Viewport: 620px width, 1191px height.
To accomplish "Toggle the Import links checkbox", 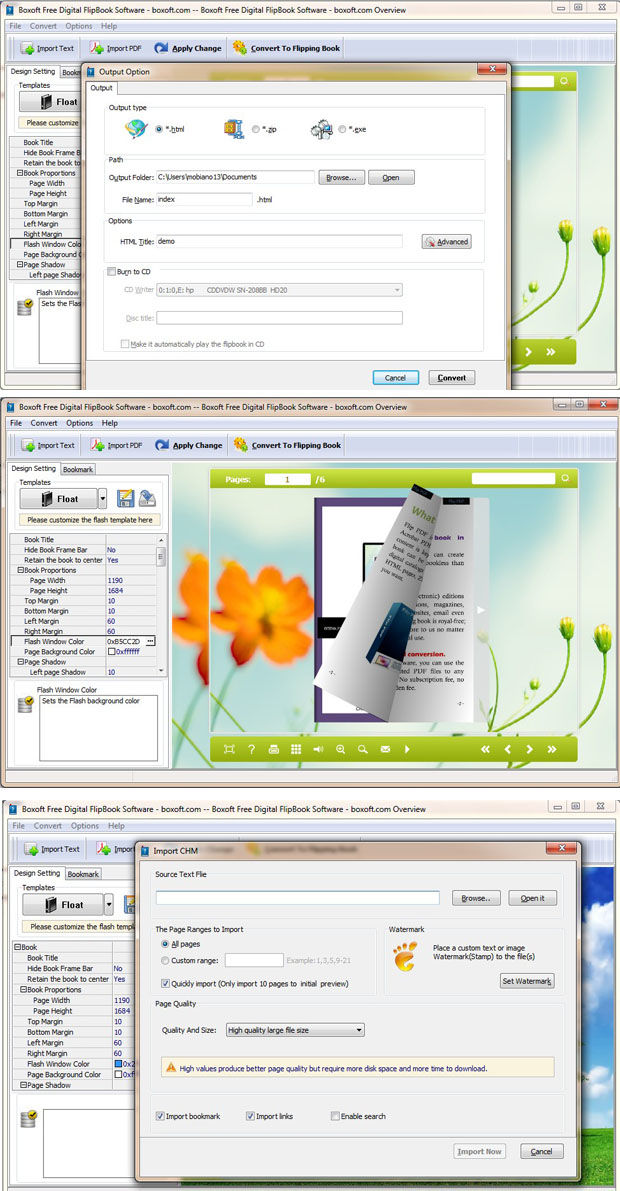I will coord(250,1116).
